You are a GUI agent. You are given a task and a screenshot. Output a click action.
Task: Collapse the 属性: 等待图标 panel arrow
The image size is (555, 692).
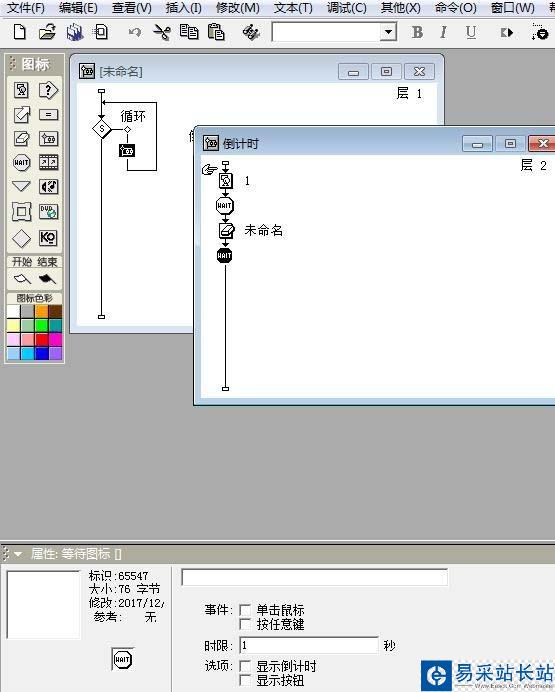(18, 553)
